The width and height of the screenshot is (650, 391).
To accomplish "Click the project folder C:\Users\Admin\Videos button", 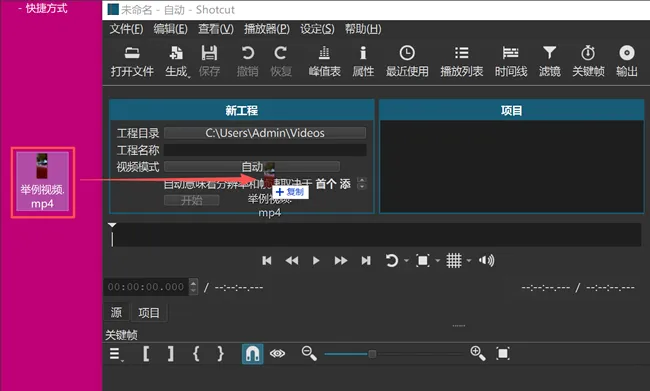I will 265,133.
